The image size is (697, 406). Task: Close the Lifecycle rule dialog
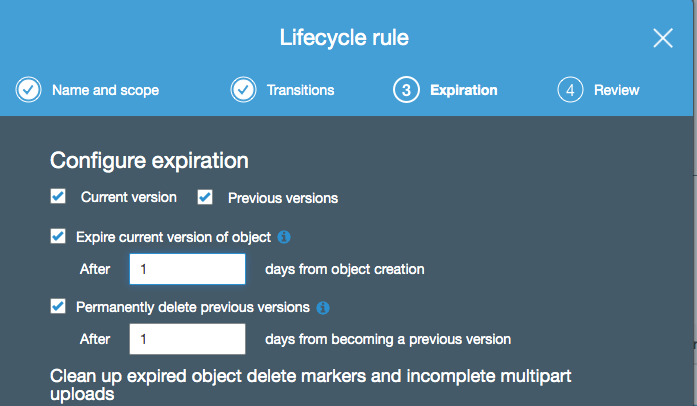click(663, 38)
